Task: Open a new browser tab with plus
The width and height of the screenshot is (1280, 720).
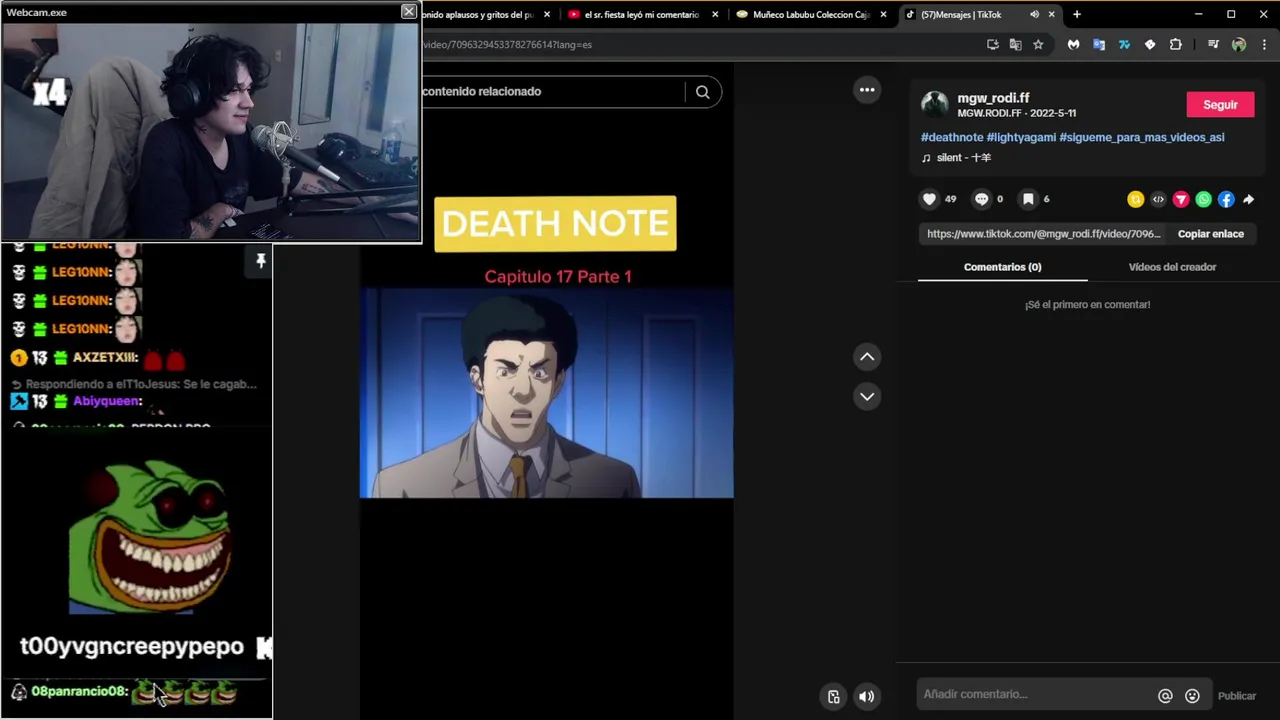Action: coord(1077,14)
